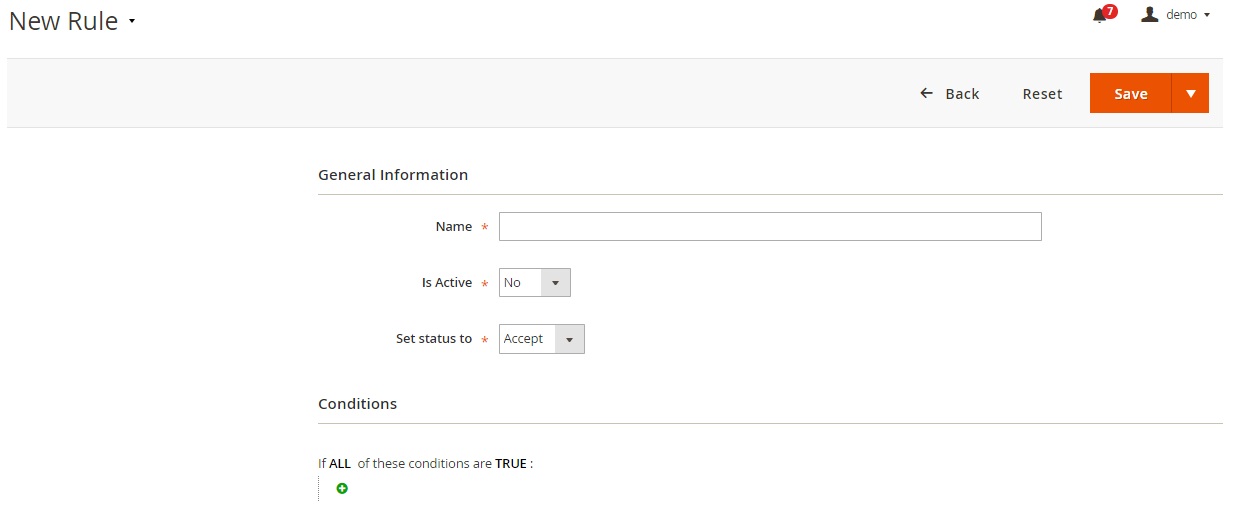
Task: Click the Name field label
Action: (x=453, y=227)
